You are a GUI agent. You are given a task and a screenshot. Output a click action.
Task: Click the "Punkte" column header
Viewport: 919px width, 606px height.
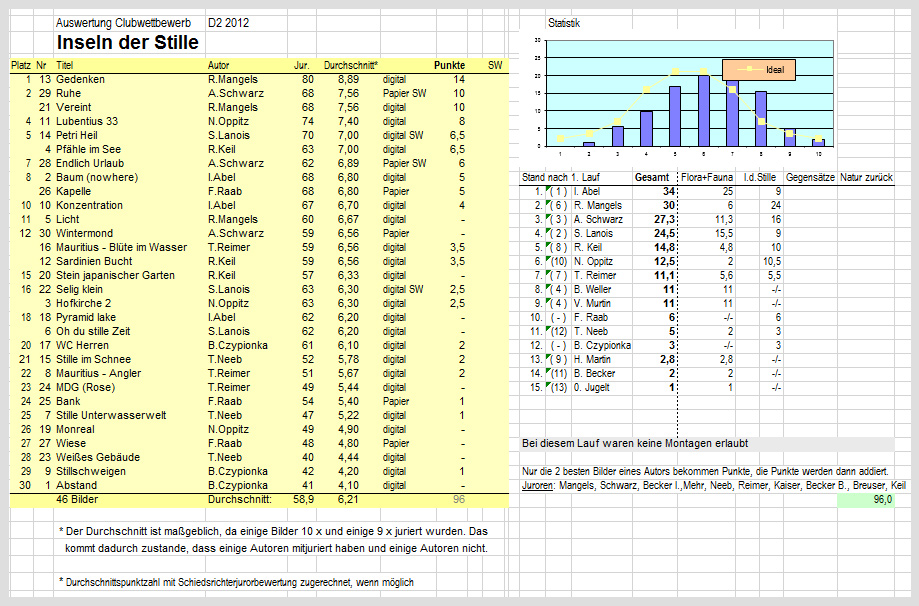pos(450,65)
